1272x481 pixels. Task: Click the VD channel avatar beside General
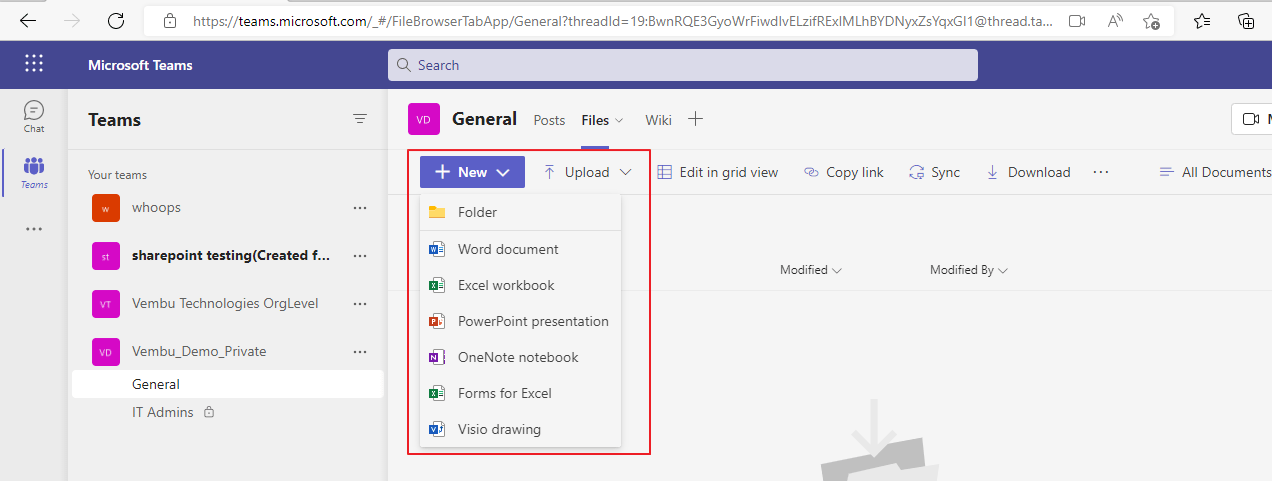coord(423,119)
